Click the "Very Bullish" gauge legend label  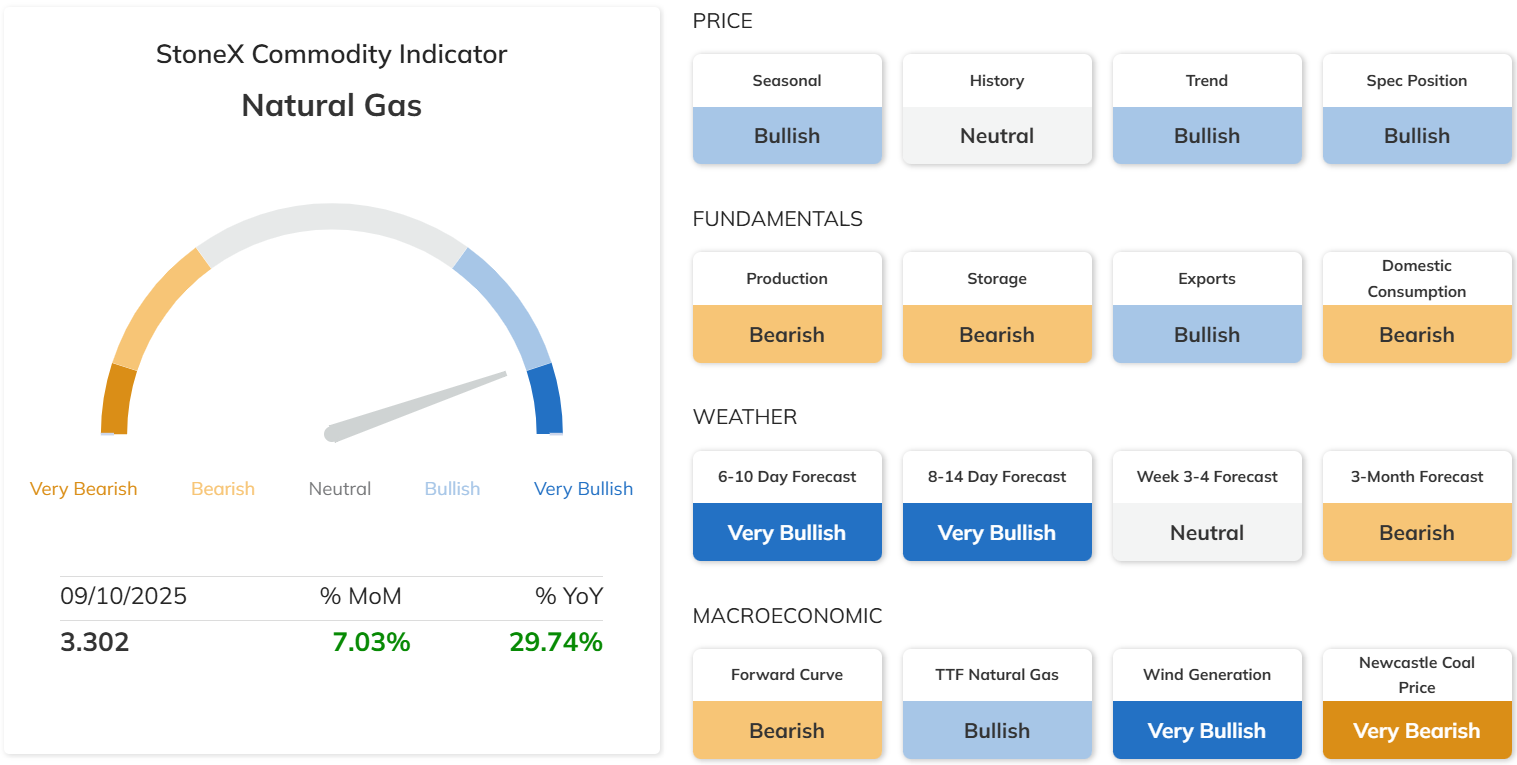583,489
